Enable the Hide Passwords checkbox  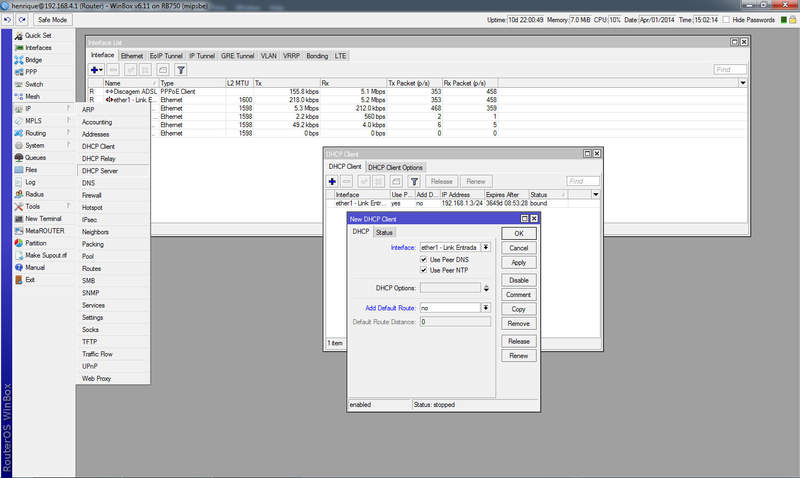[727, 20]
